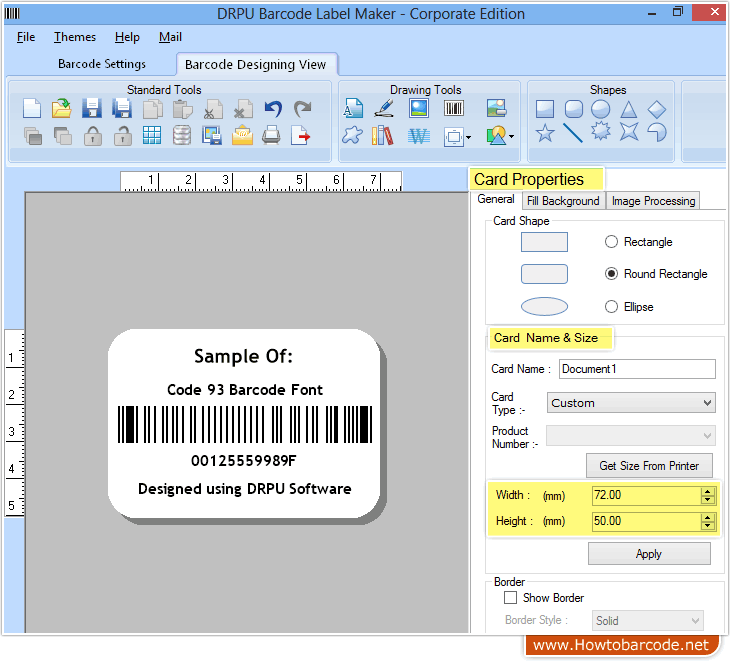Image resolution: width=730 pixels, height=662 pixels.
Task: Select the Ellipse shape tool
Action: (601, 109)
